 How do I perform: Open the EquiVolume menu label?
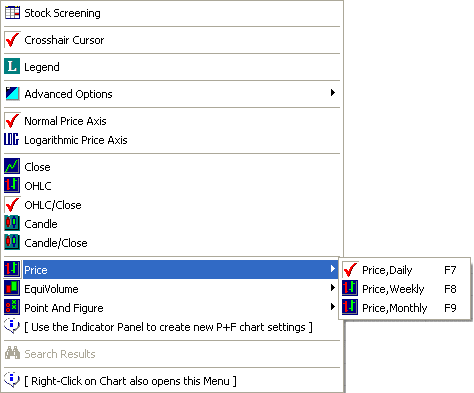(51, 289)
